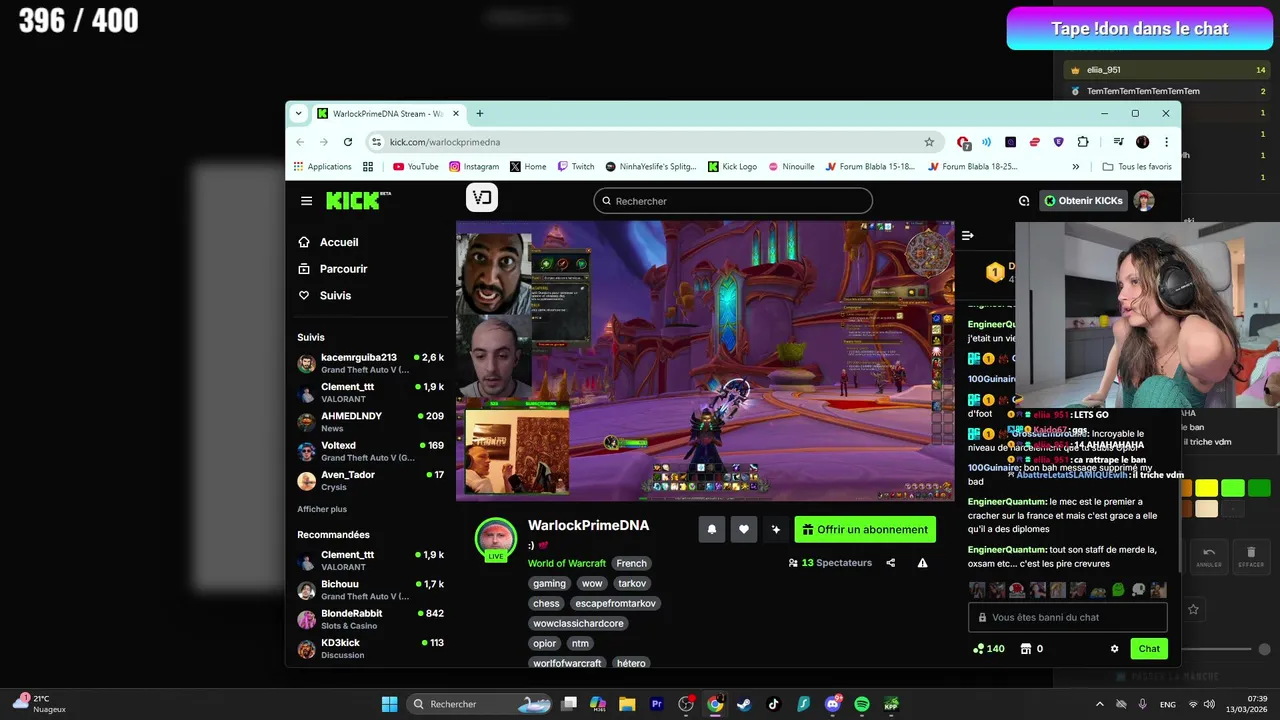Reload the Kick page
Screen dimensions: 1280x720
pos(348,142)
